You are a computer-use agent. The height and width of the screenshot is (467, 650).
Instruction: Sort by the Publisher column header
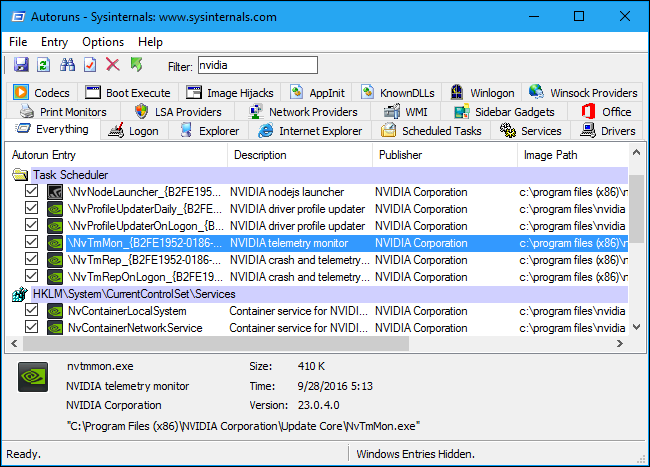pyautogui.click(x=400, y=155)
